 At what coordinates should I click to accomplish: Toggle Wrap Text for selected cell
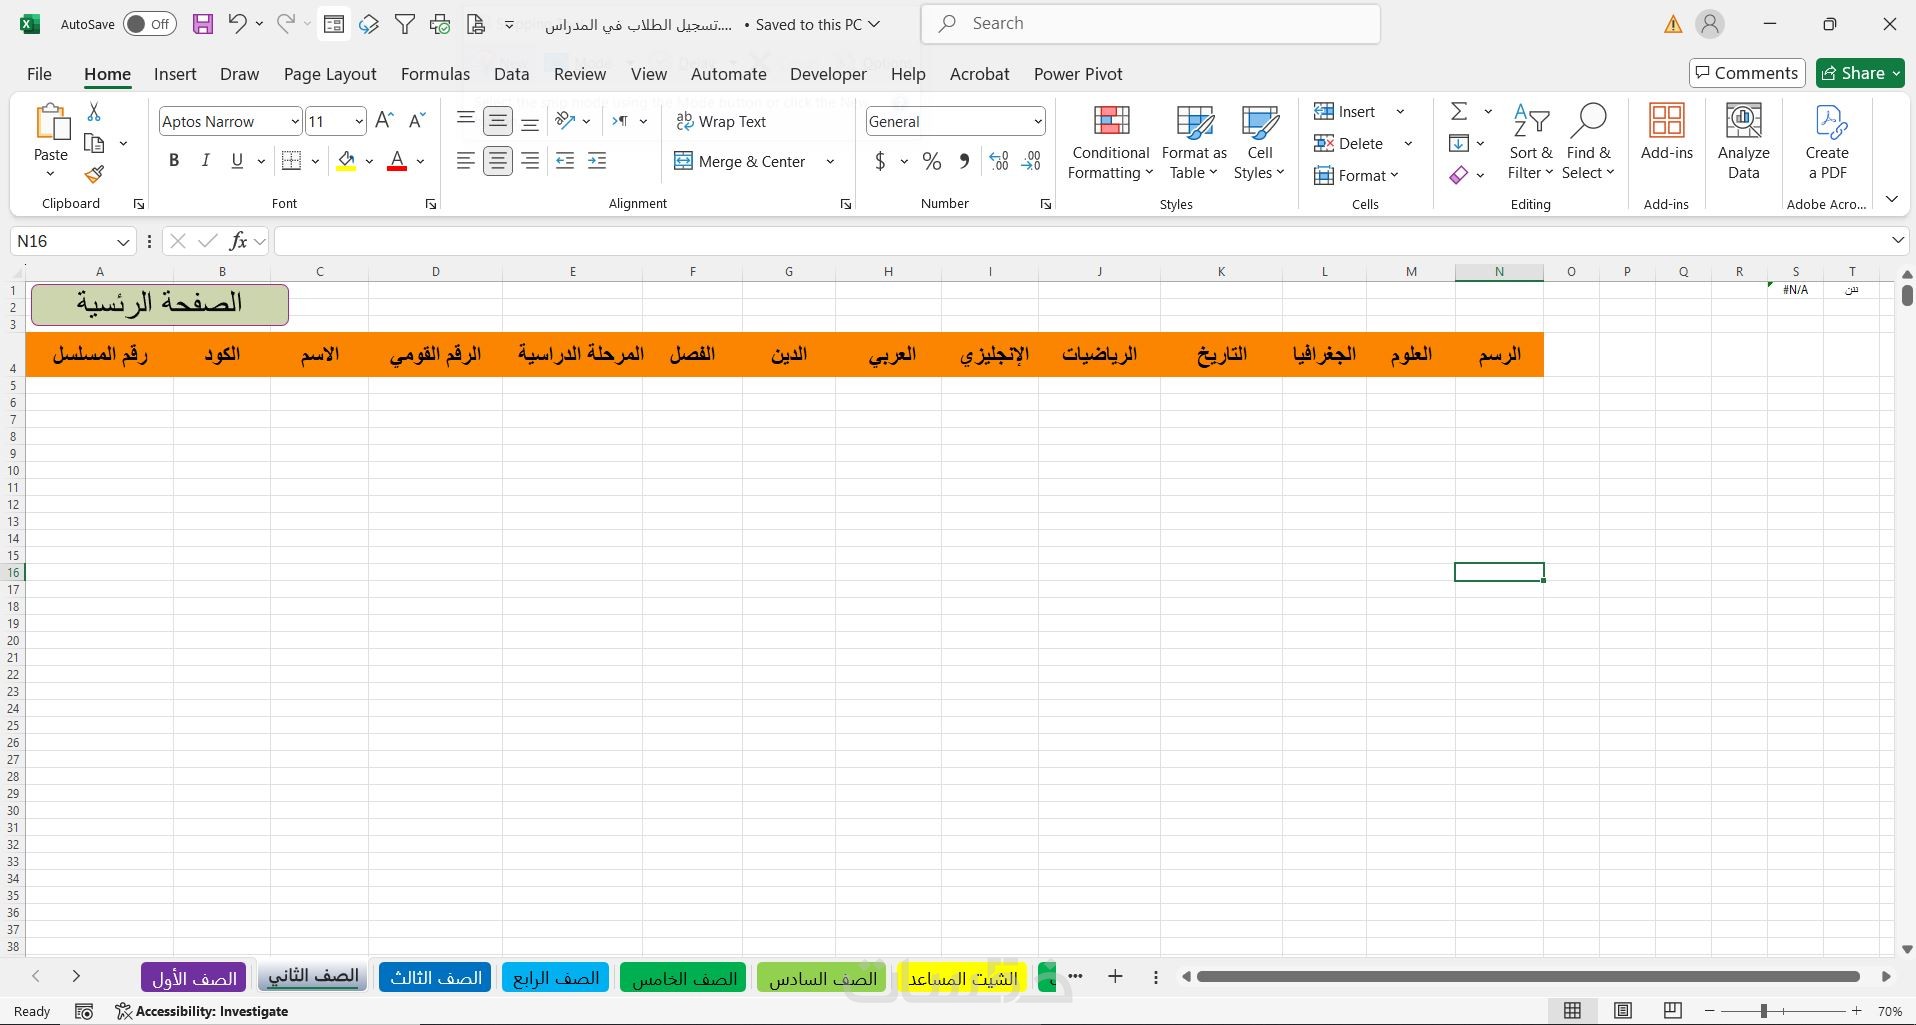[x=721, y=121]
